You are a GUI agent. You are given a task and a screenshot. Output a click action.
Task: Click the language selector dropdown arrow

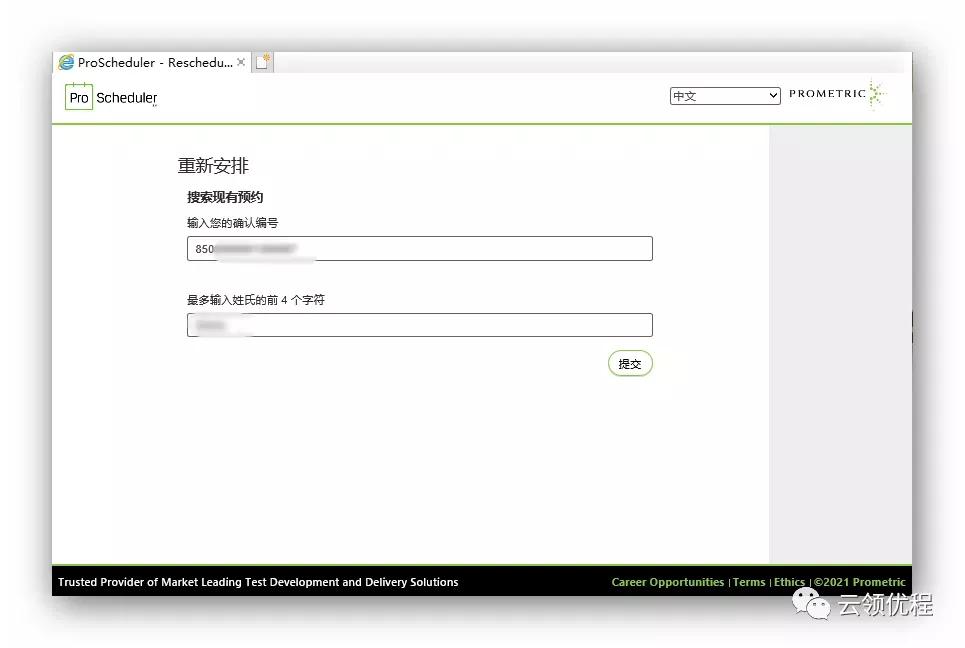click(774, 95)
